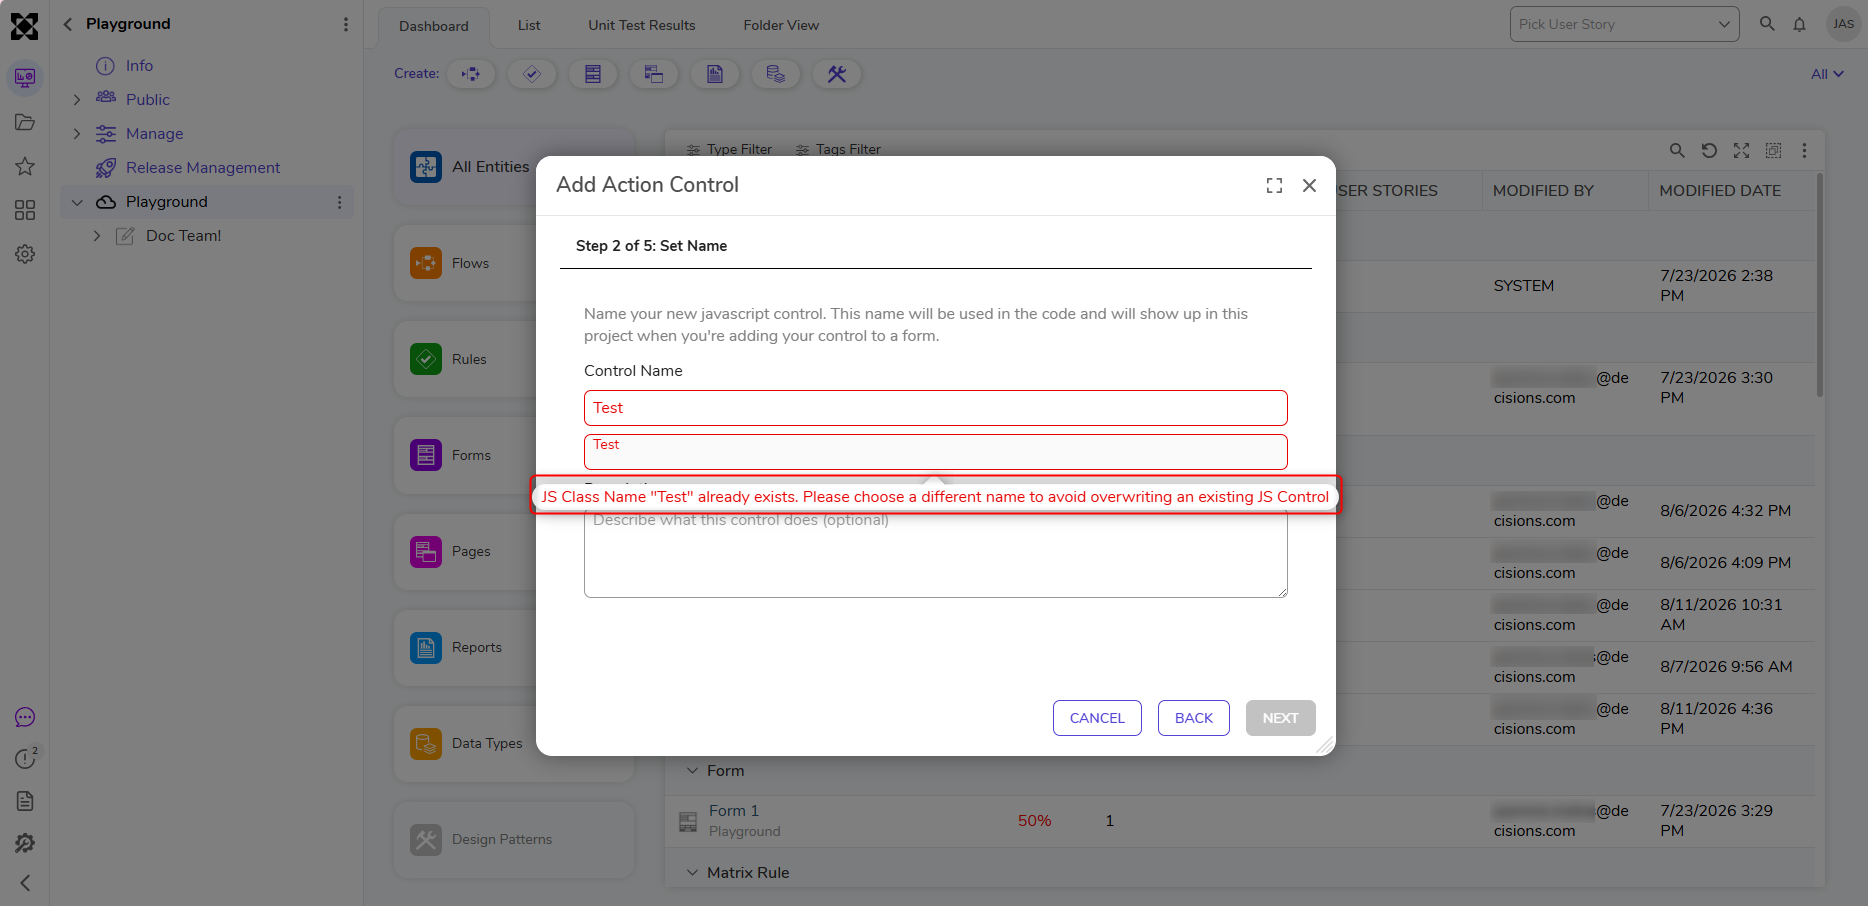1868x906 pixels.
Task: Open the documents icon in sidebar
Action: click(x=25, y=801)
